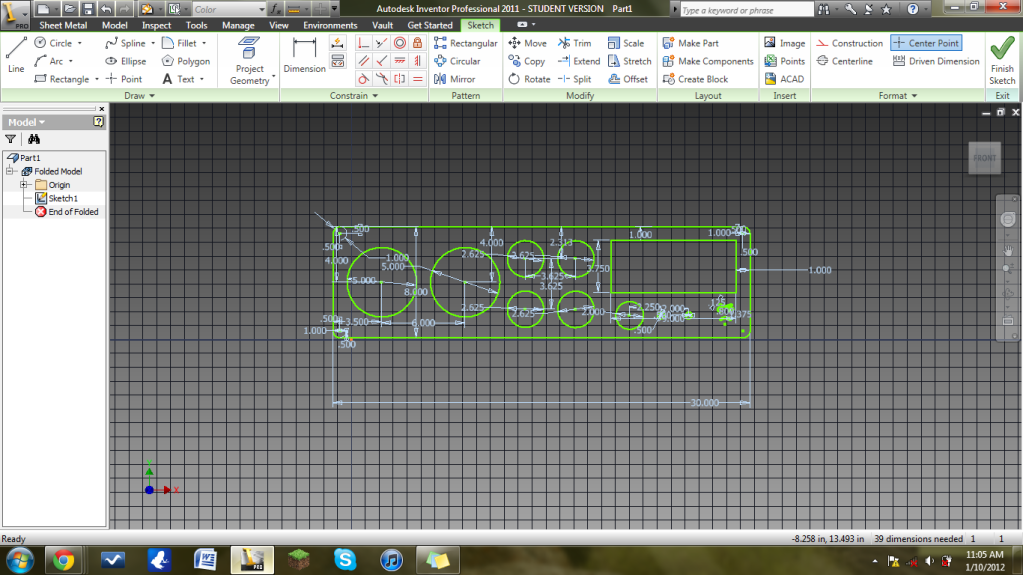Image resolution: width=1023 pixels, height=575 pixels.
Task: Apply the Tangent constraint
Action: coord(363,79)
